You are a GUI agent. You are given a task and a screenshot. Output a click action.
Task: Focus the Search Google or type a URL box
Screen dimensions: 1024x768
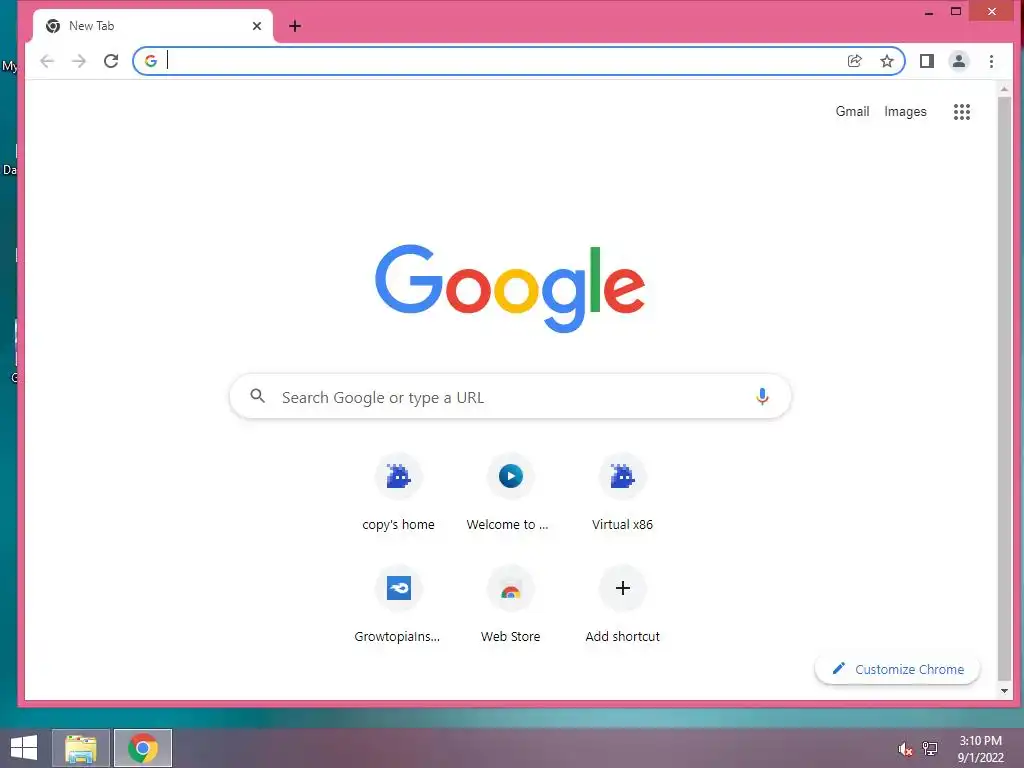click(510, 396)
